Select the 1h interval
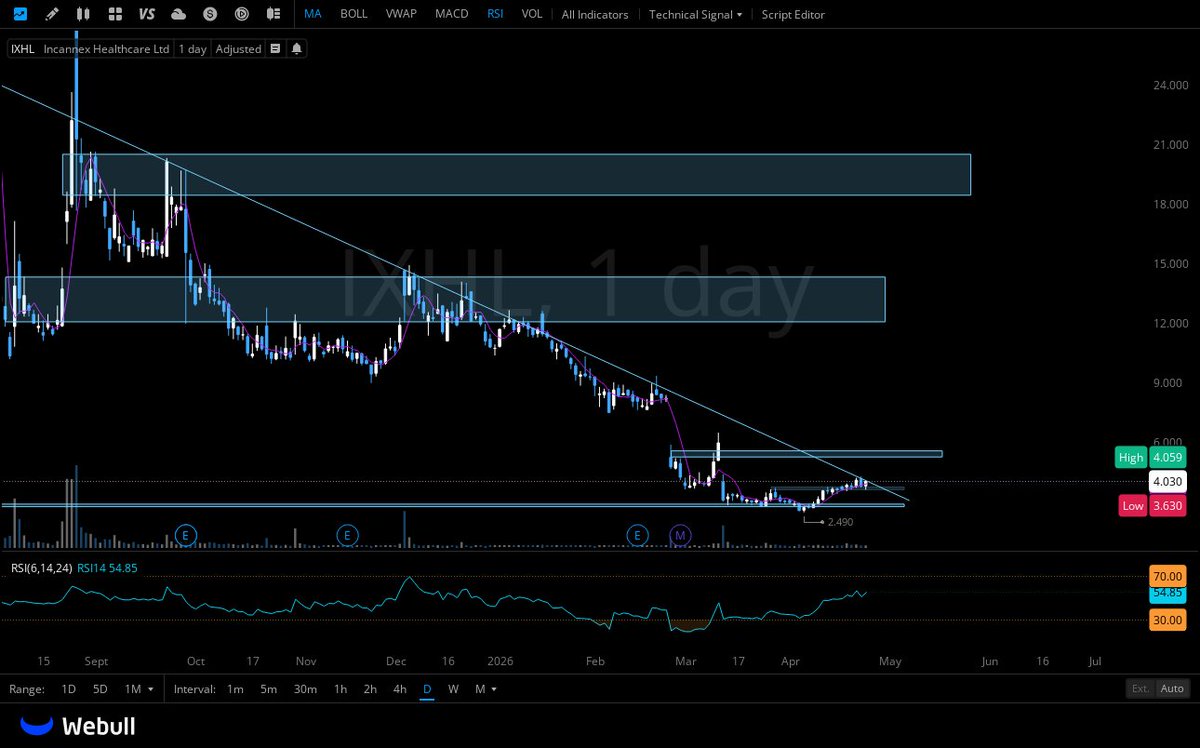 point(340,689)
